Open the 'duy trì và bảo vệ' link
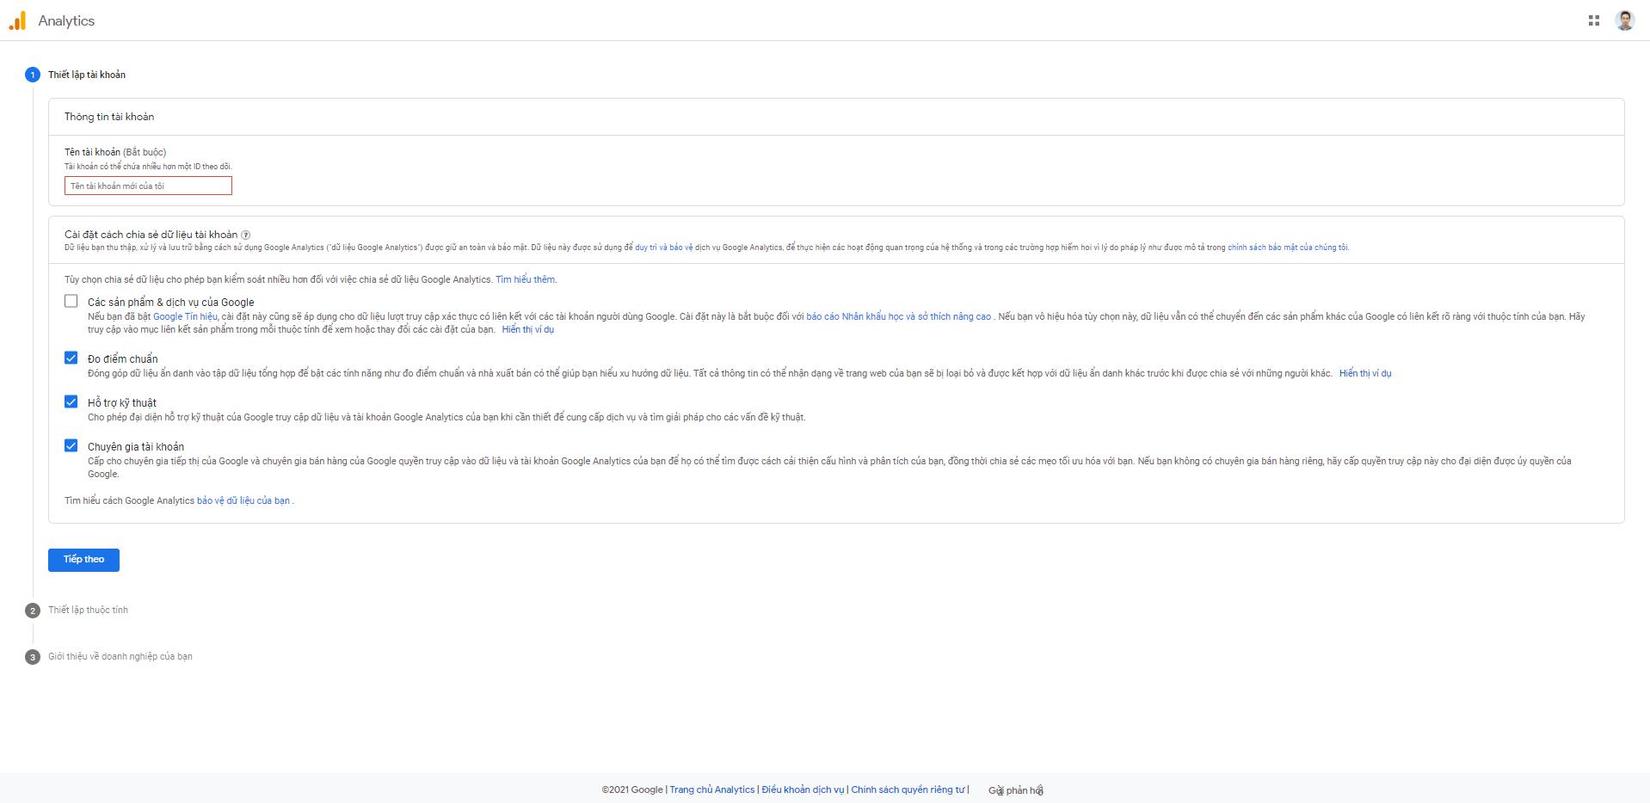The height and width of the screenshot is (803, 1650). tap(664, 247)
